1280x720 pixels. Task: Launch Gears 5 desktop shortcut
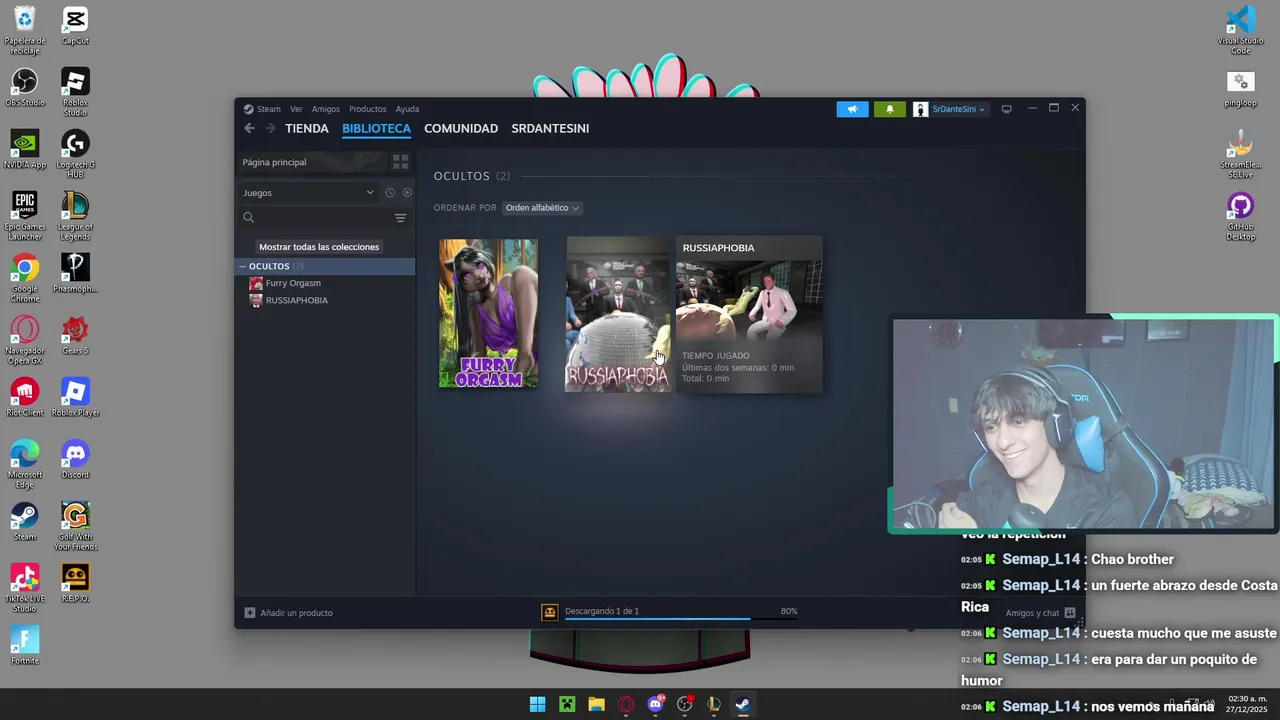tap(75, 336)
